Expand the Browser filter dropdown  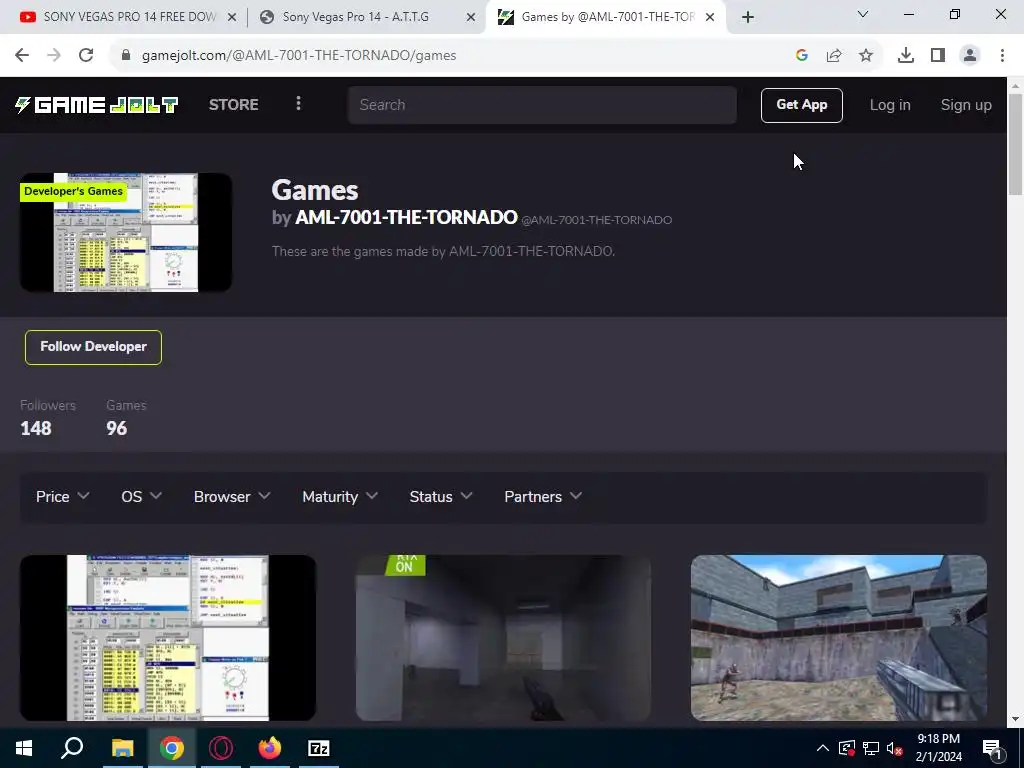click(232, 497)
